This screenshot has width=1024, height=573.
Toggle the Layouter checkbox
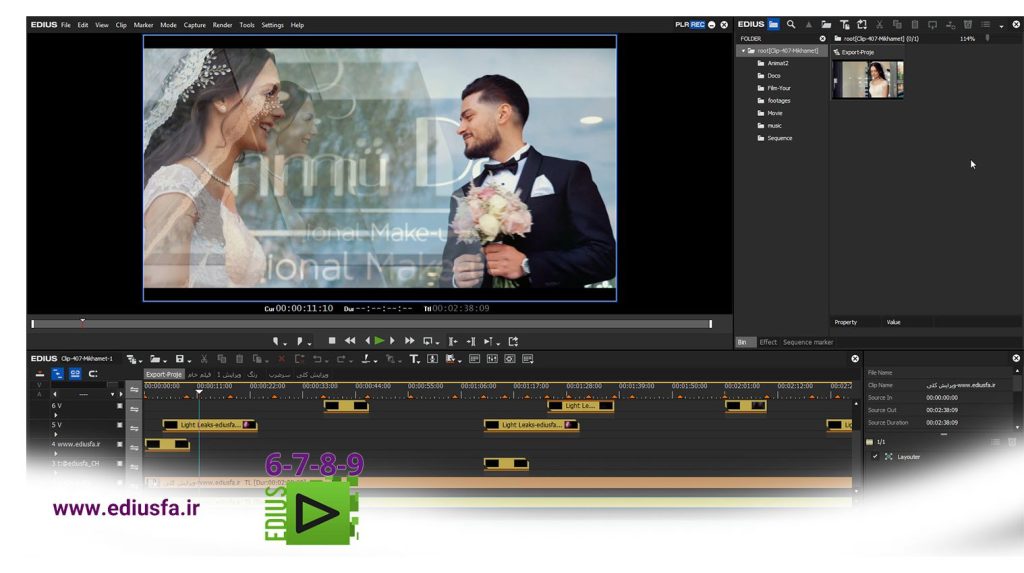tap(874, 457)
